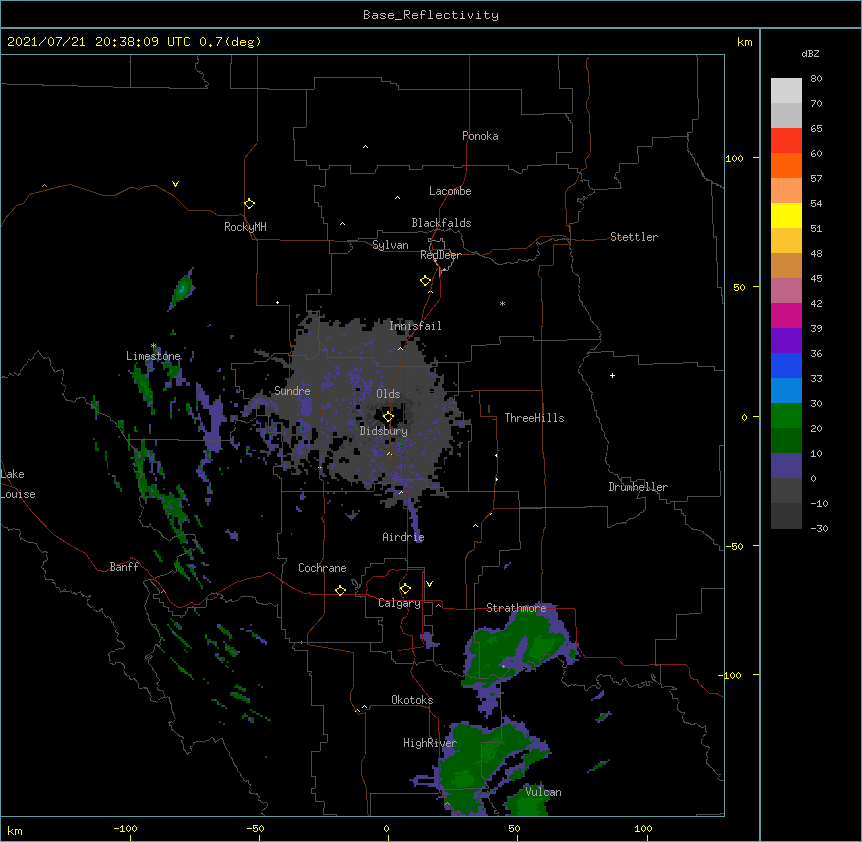Screen dimensions: 862x842
Task: Pick the light grey 70–80 dBZ swatch
Action: point(786,90)
